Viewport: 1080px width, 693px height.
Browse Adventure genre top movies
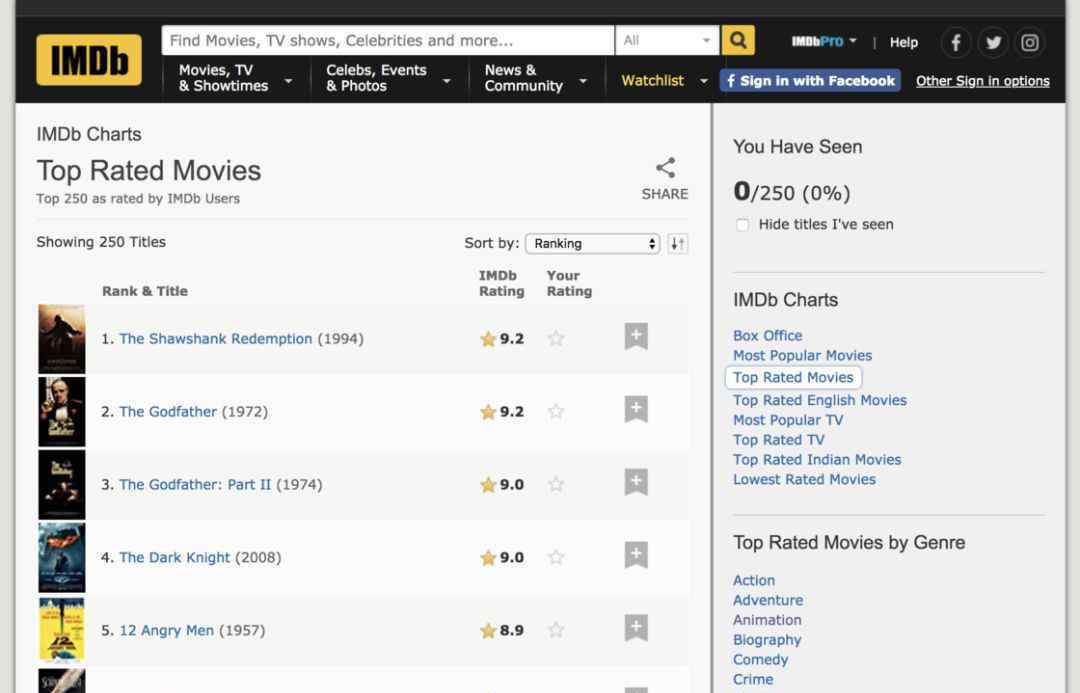[768, 601]
